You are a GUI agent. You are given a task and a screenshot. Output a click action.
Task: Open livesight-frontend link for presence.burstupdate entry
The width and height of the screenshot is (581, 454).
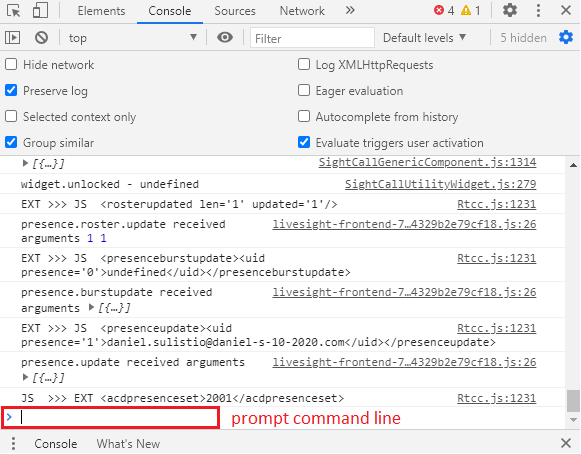point(404,292)
